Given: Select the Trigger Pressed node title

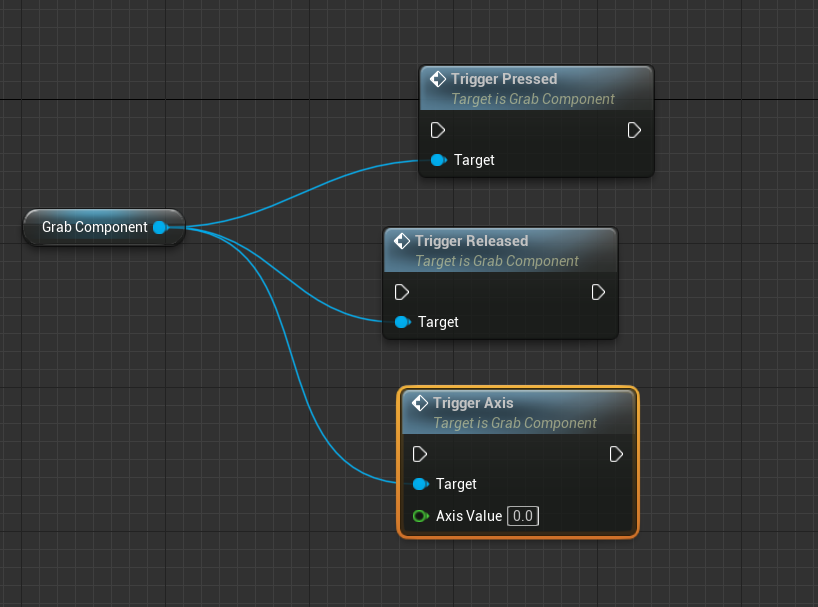Looking at the screenshot, I should pos(504,79).
